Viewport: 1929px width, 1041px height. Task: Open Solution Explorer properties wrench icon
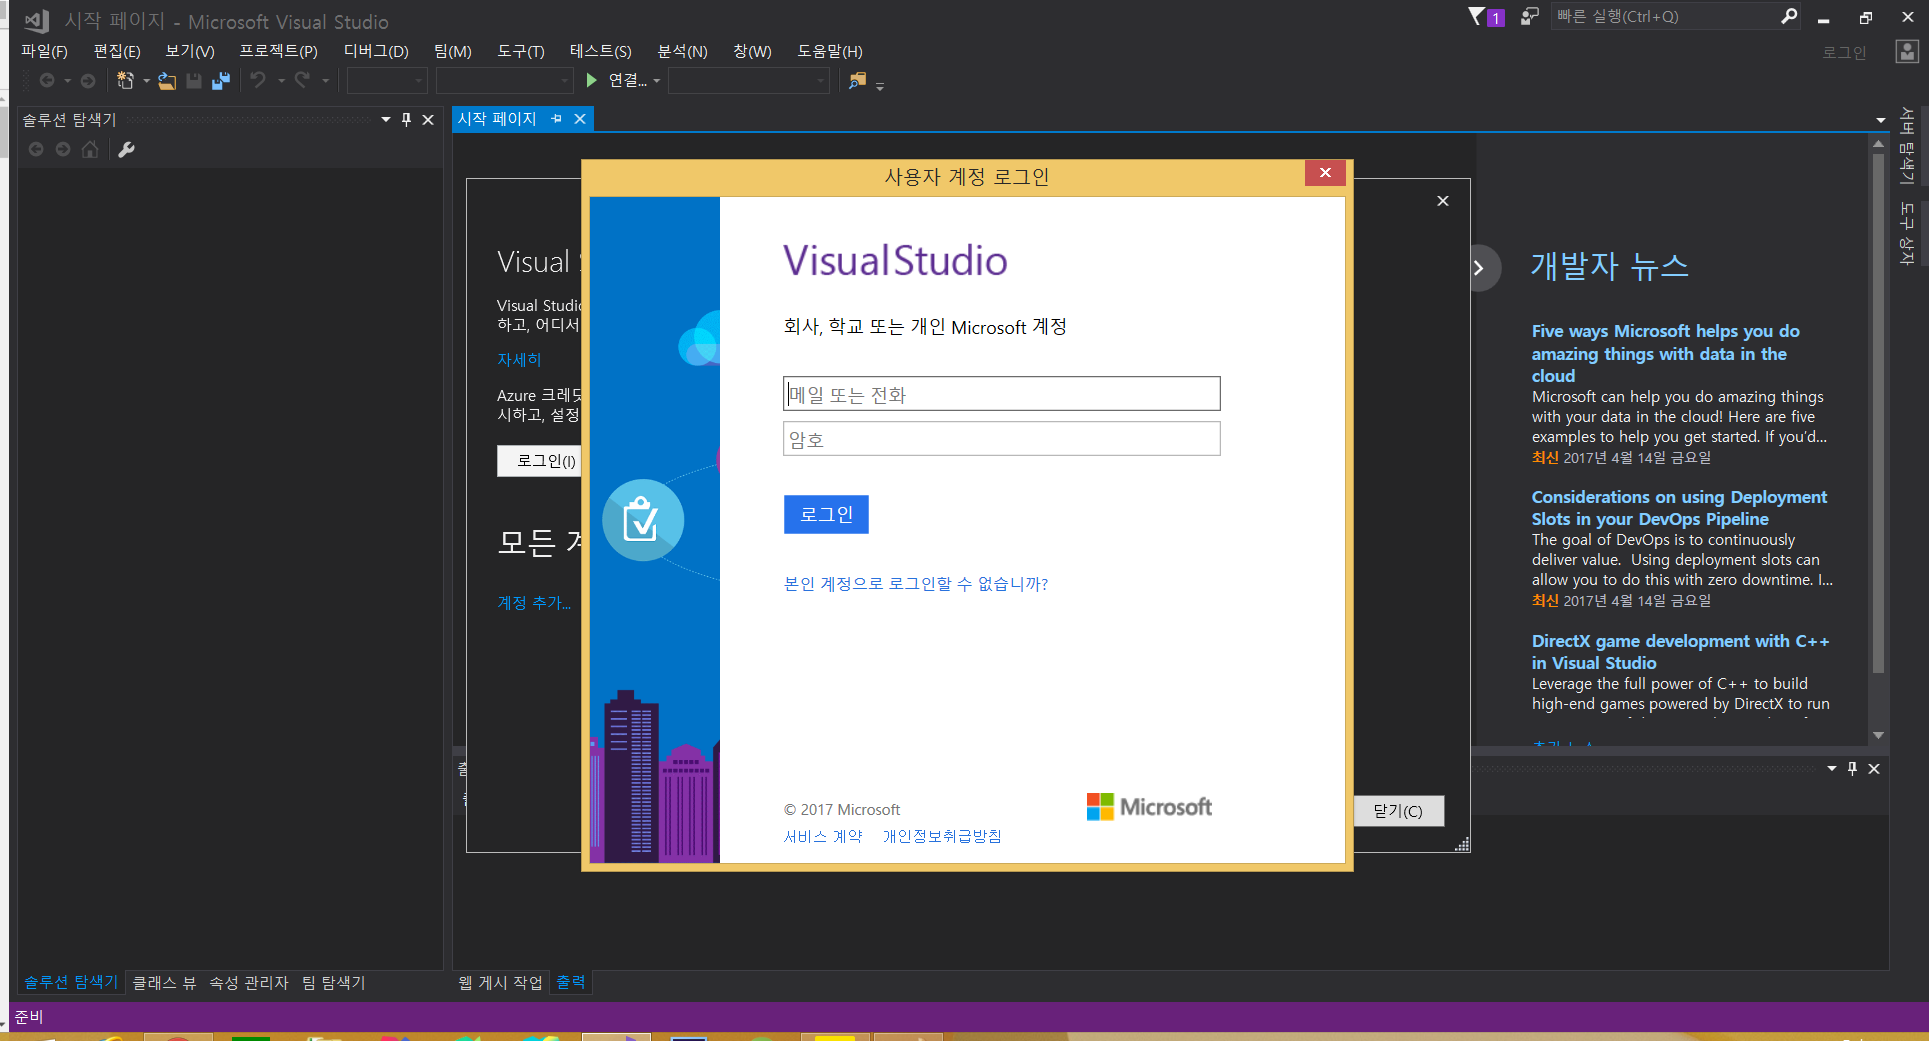pos(126,149)
